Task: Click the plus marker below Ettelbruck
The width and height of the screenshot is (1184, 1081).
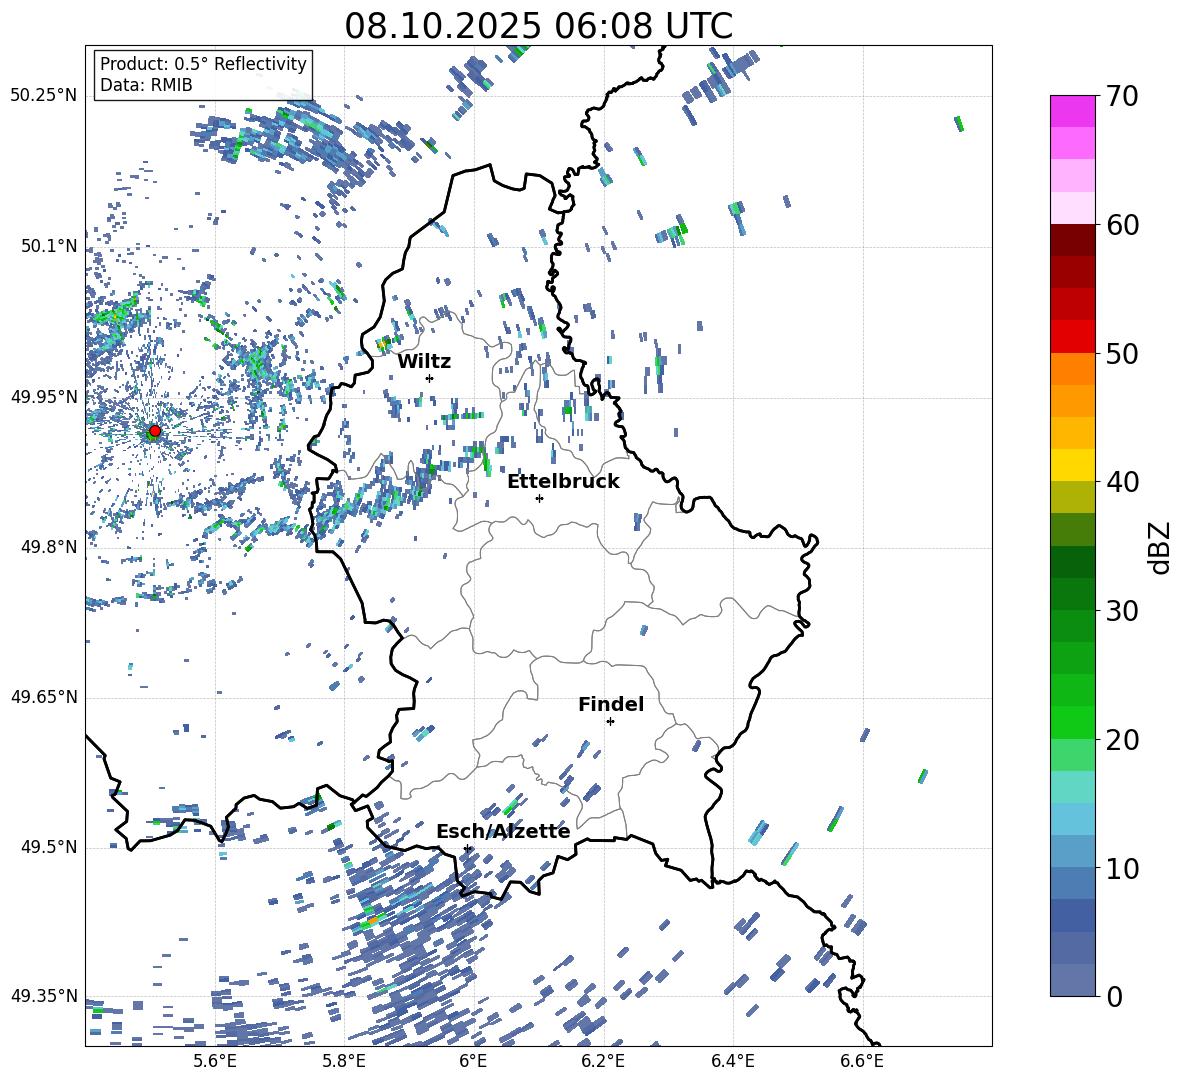Action: pyautogui.click(x=539, y=498)
